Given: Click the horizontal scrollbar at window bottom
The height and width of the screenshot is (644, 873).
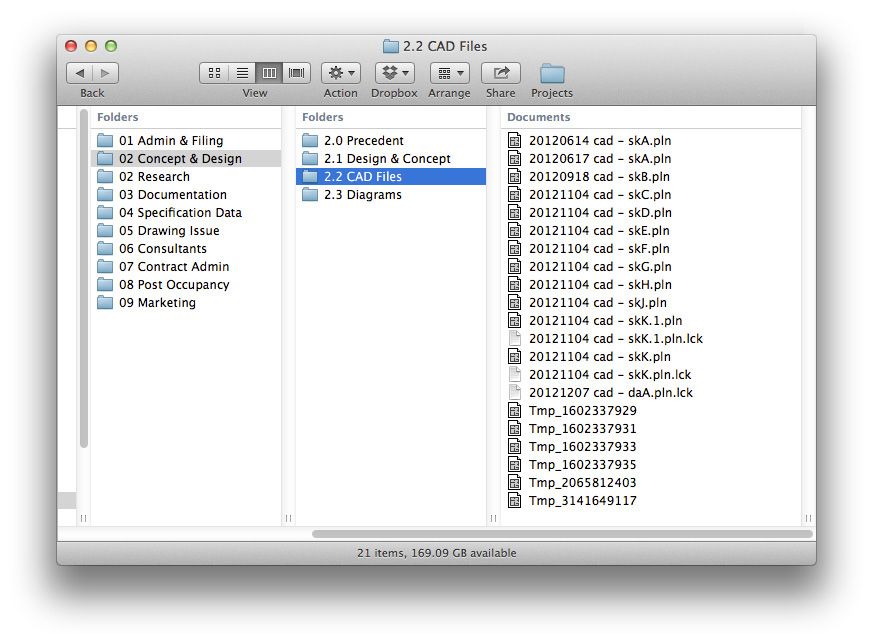Looking at the screenshot, I should click(x=562, y=534).
